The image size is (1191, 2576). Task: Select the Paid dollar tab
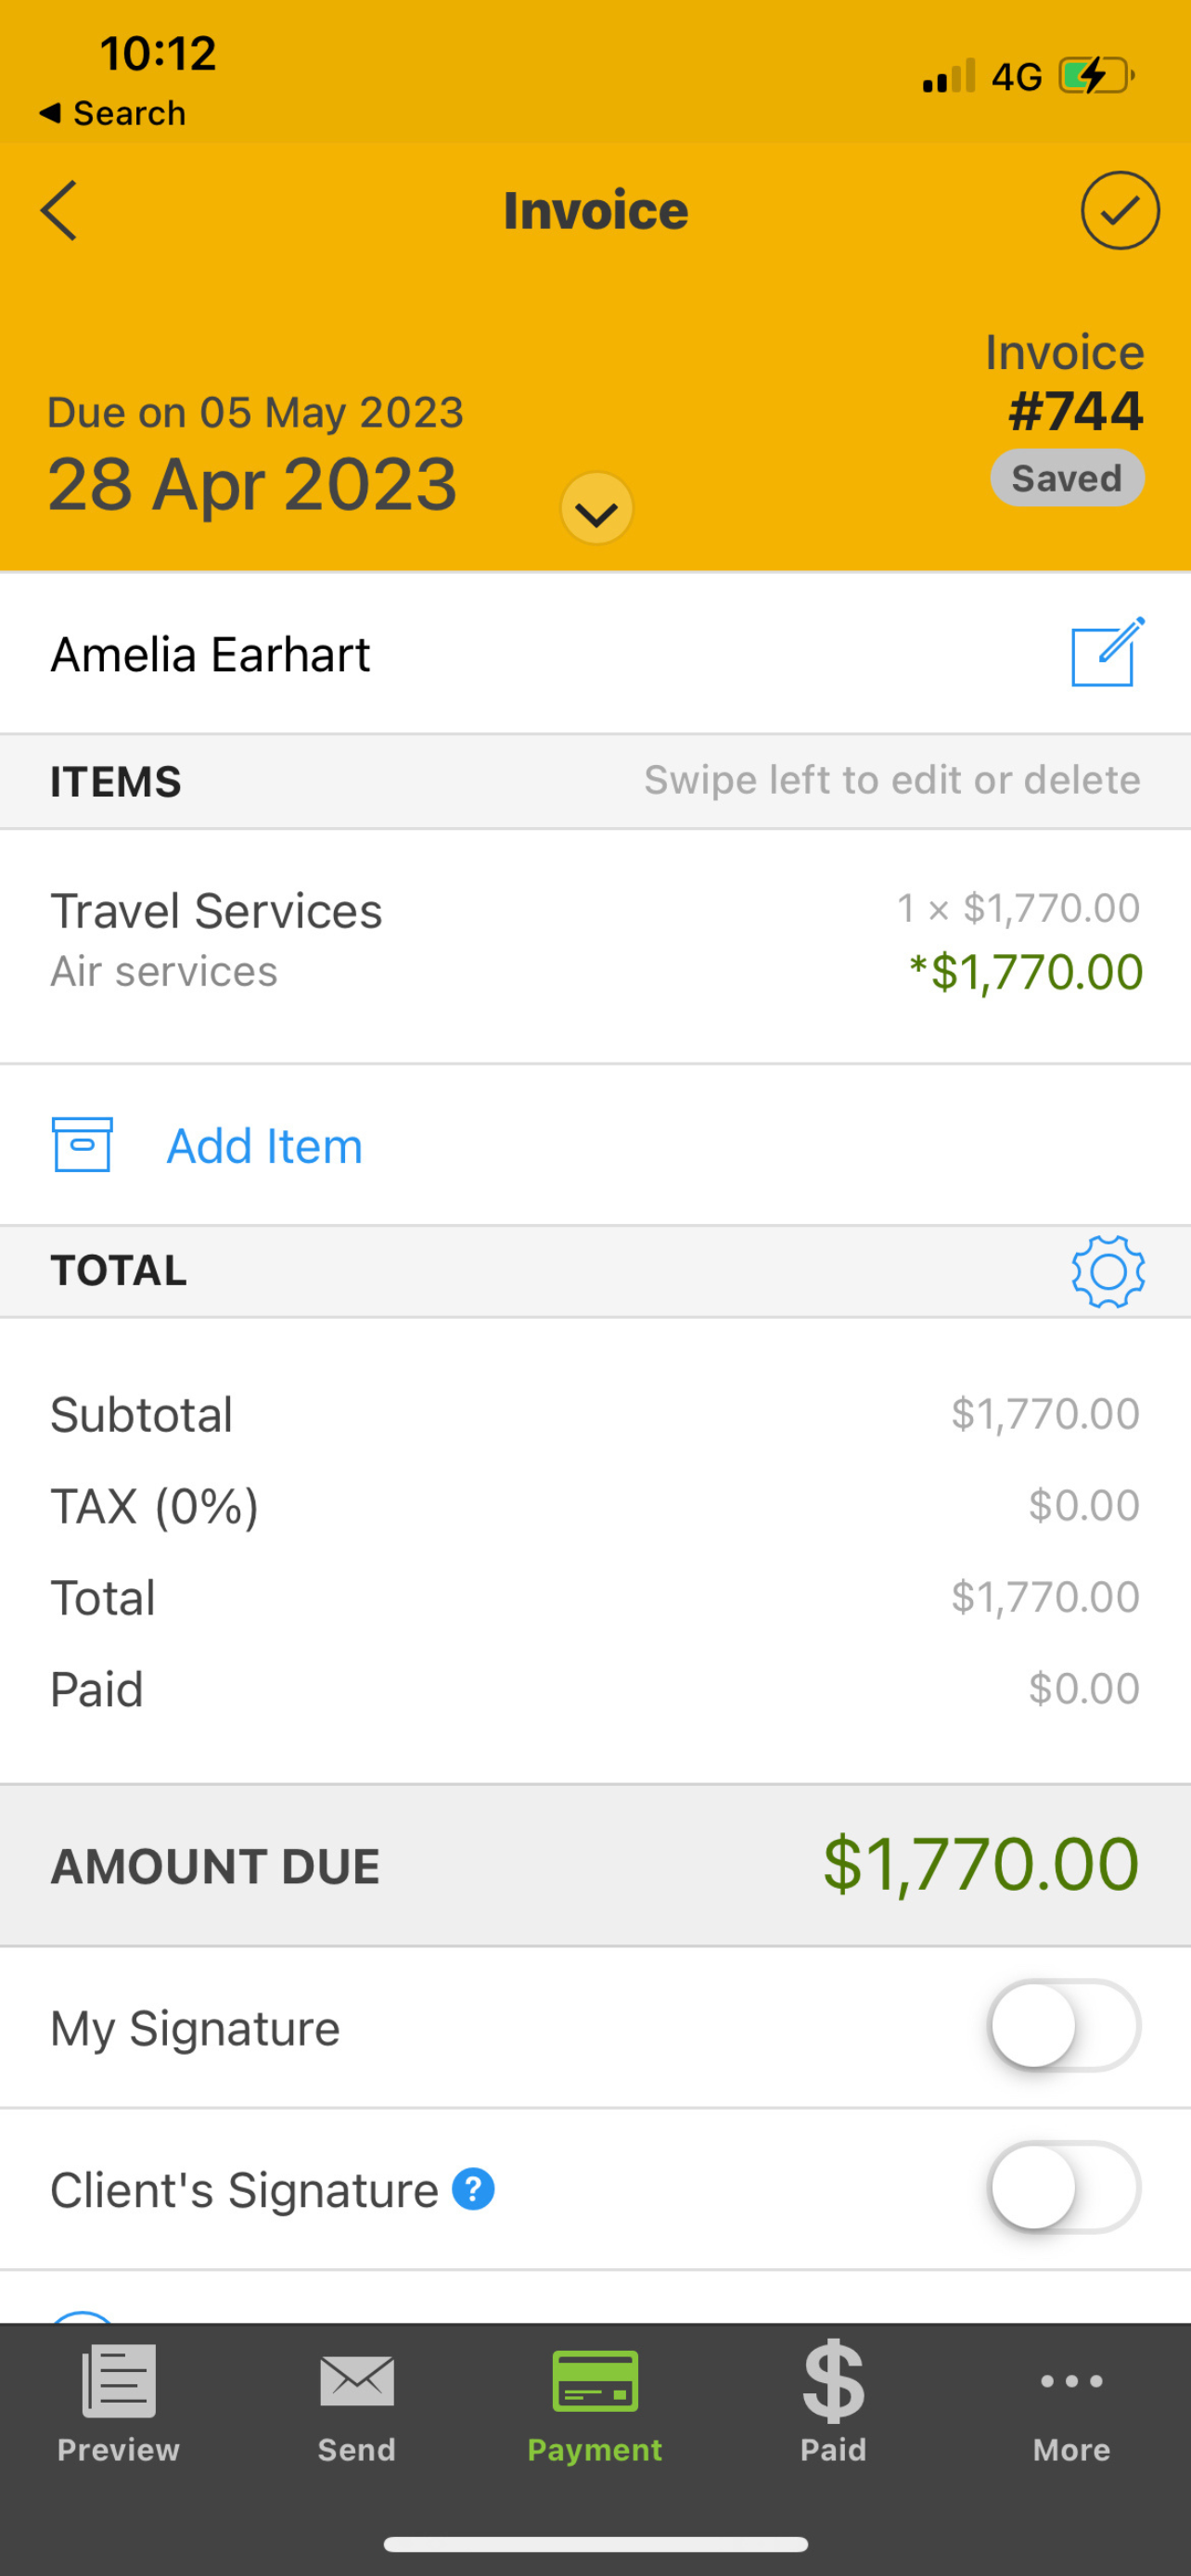point(833,2403)
